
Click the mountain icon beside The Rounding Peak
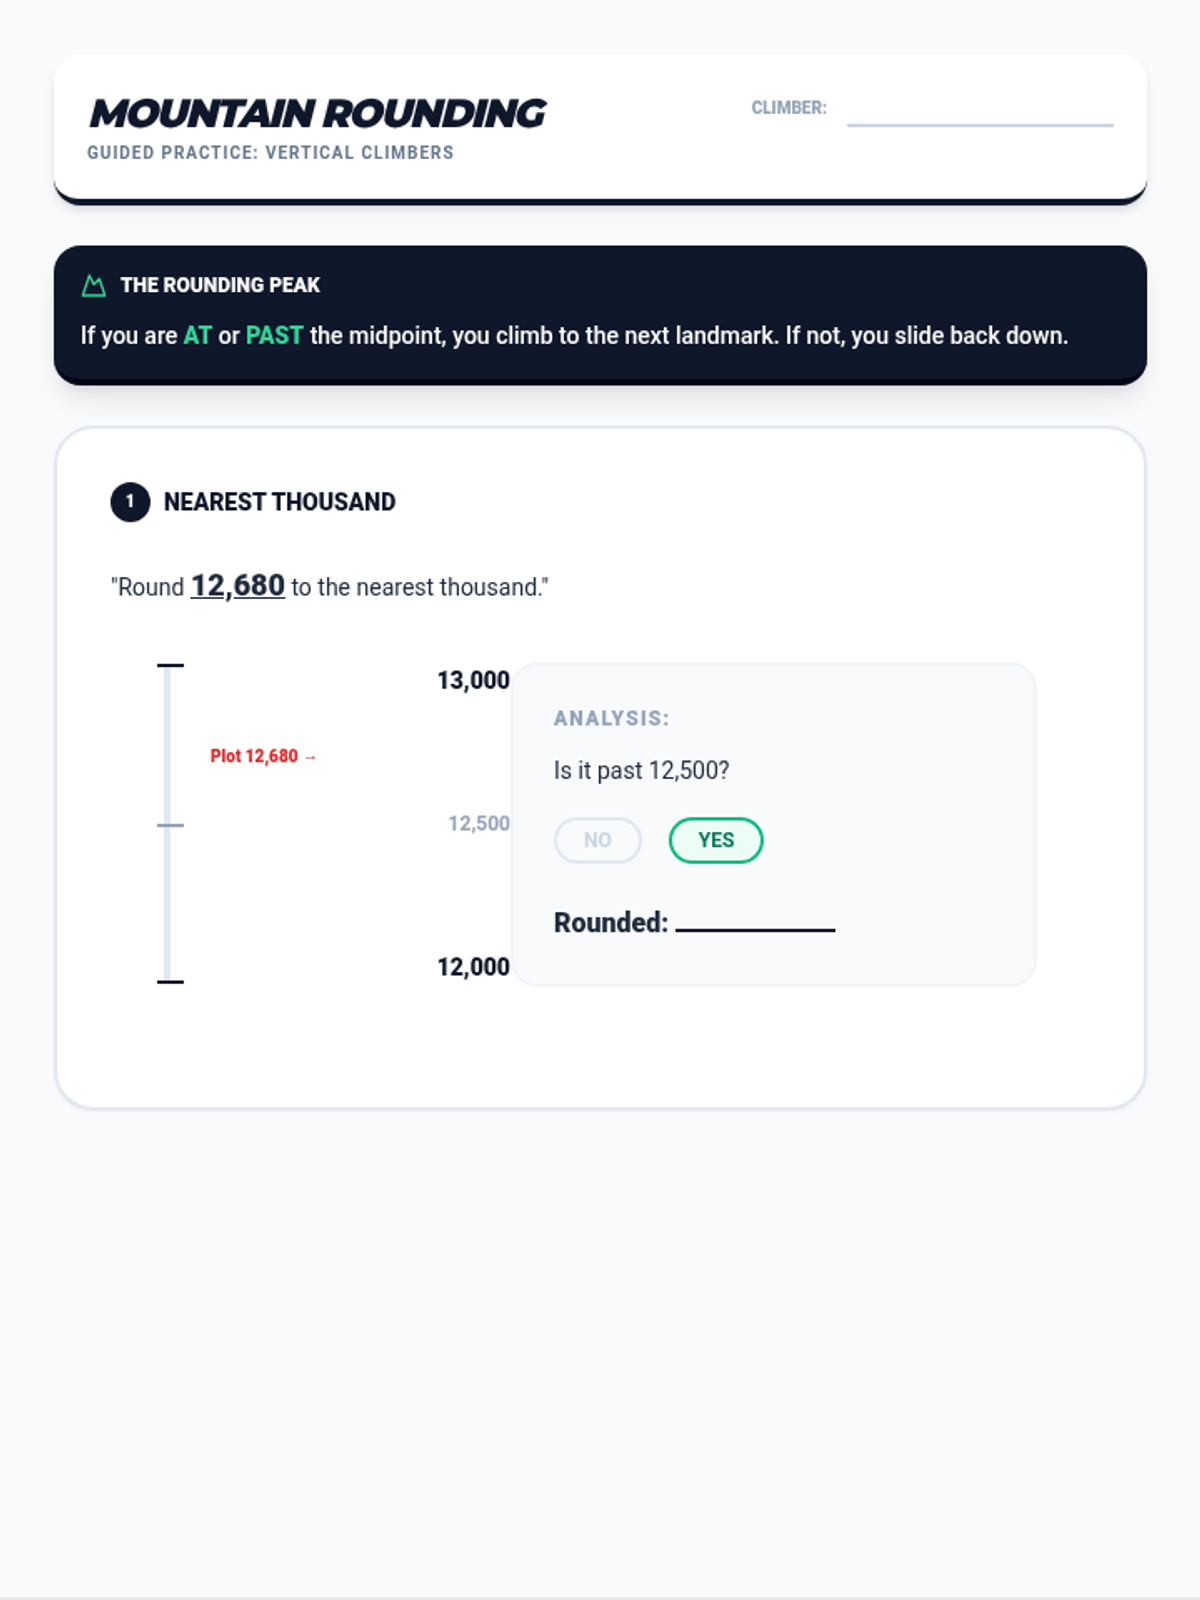pyautogui.click(x=94, y=286)
